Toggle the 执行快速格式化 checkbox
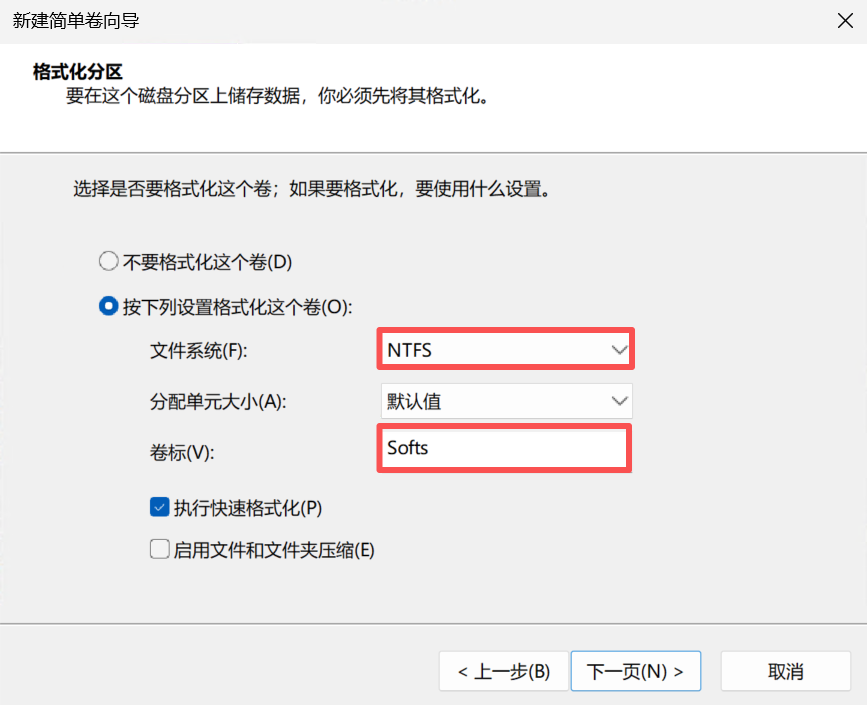Image resolution: width=867 pixels, height=705 pixels. (x=159, y=507)
